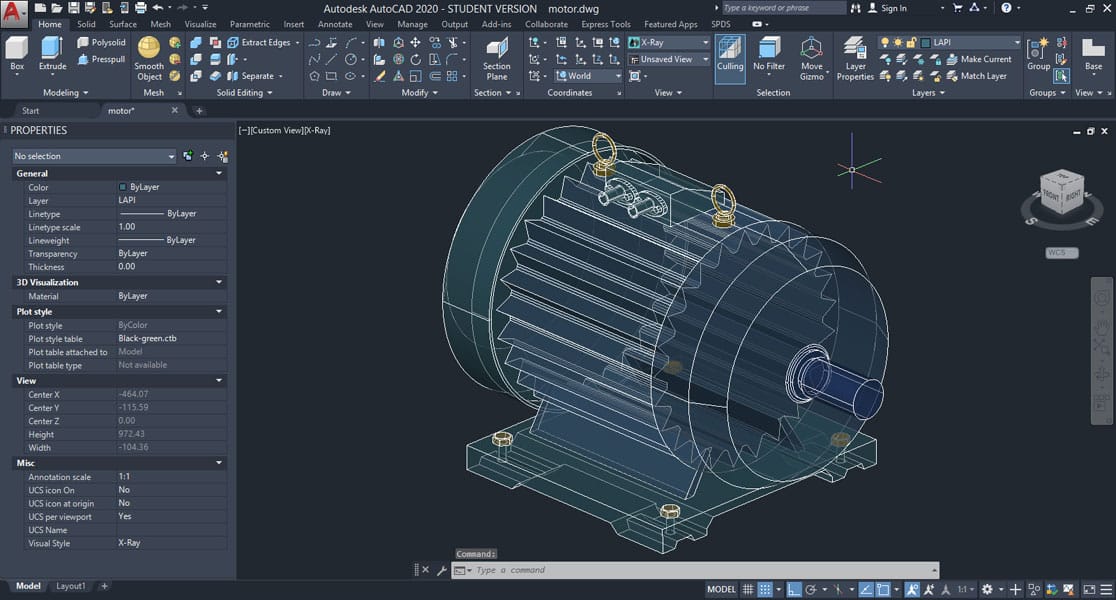Select the Extrude tool
Viewport: 1116px width, 600px height.
(x=52, y=55)
